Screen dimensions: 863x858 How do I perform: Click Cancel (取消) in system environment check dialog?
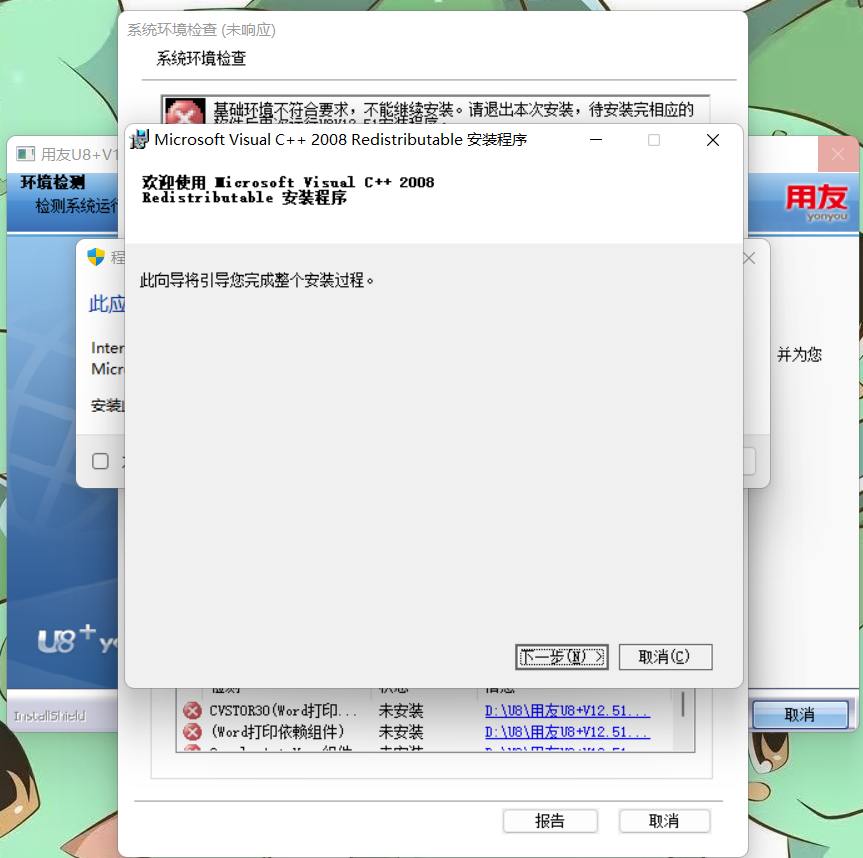[664, 821]
